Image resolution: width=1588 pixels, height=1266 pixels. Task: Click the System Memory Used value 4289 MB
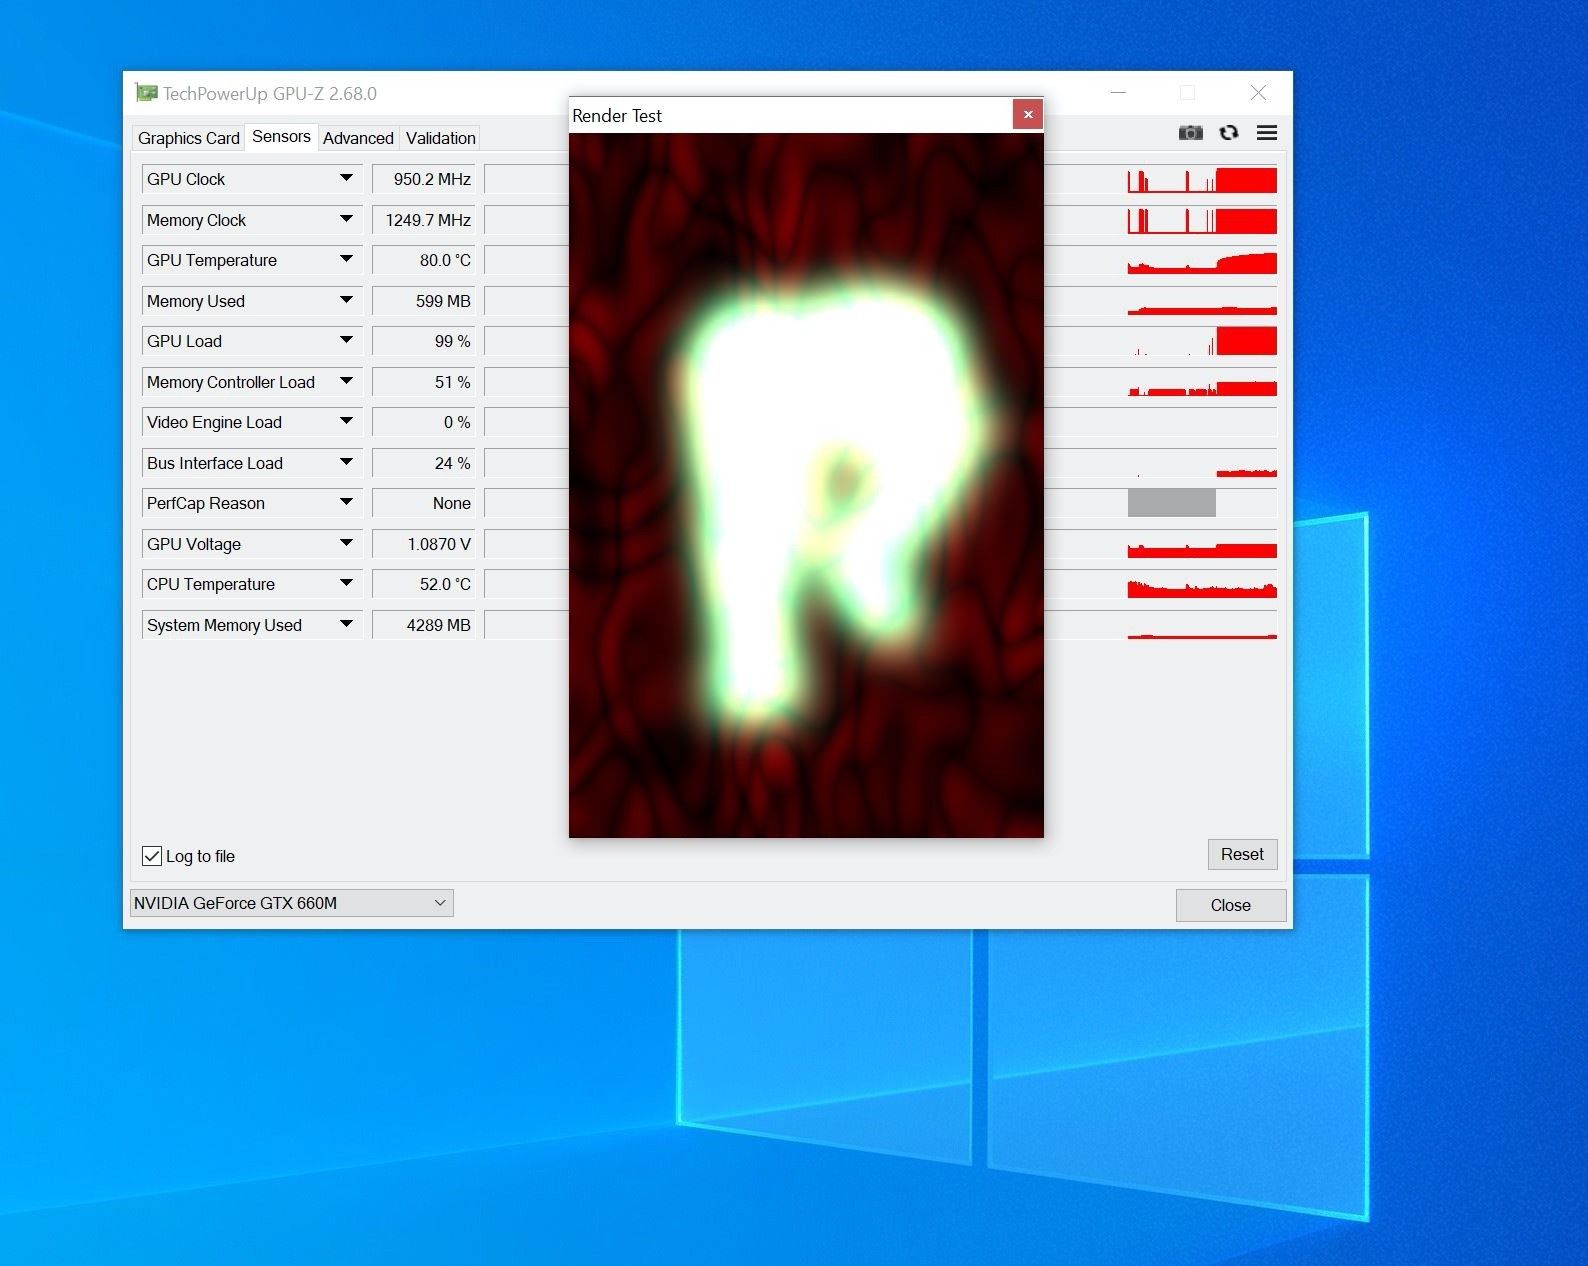click(x=423, y=625)
